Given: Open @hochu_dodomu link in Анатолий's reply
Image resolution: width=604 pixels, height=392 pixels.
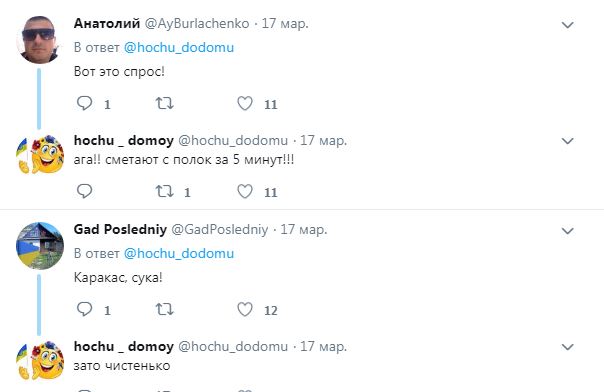Looking at the screenshot, I should (179, 47).
